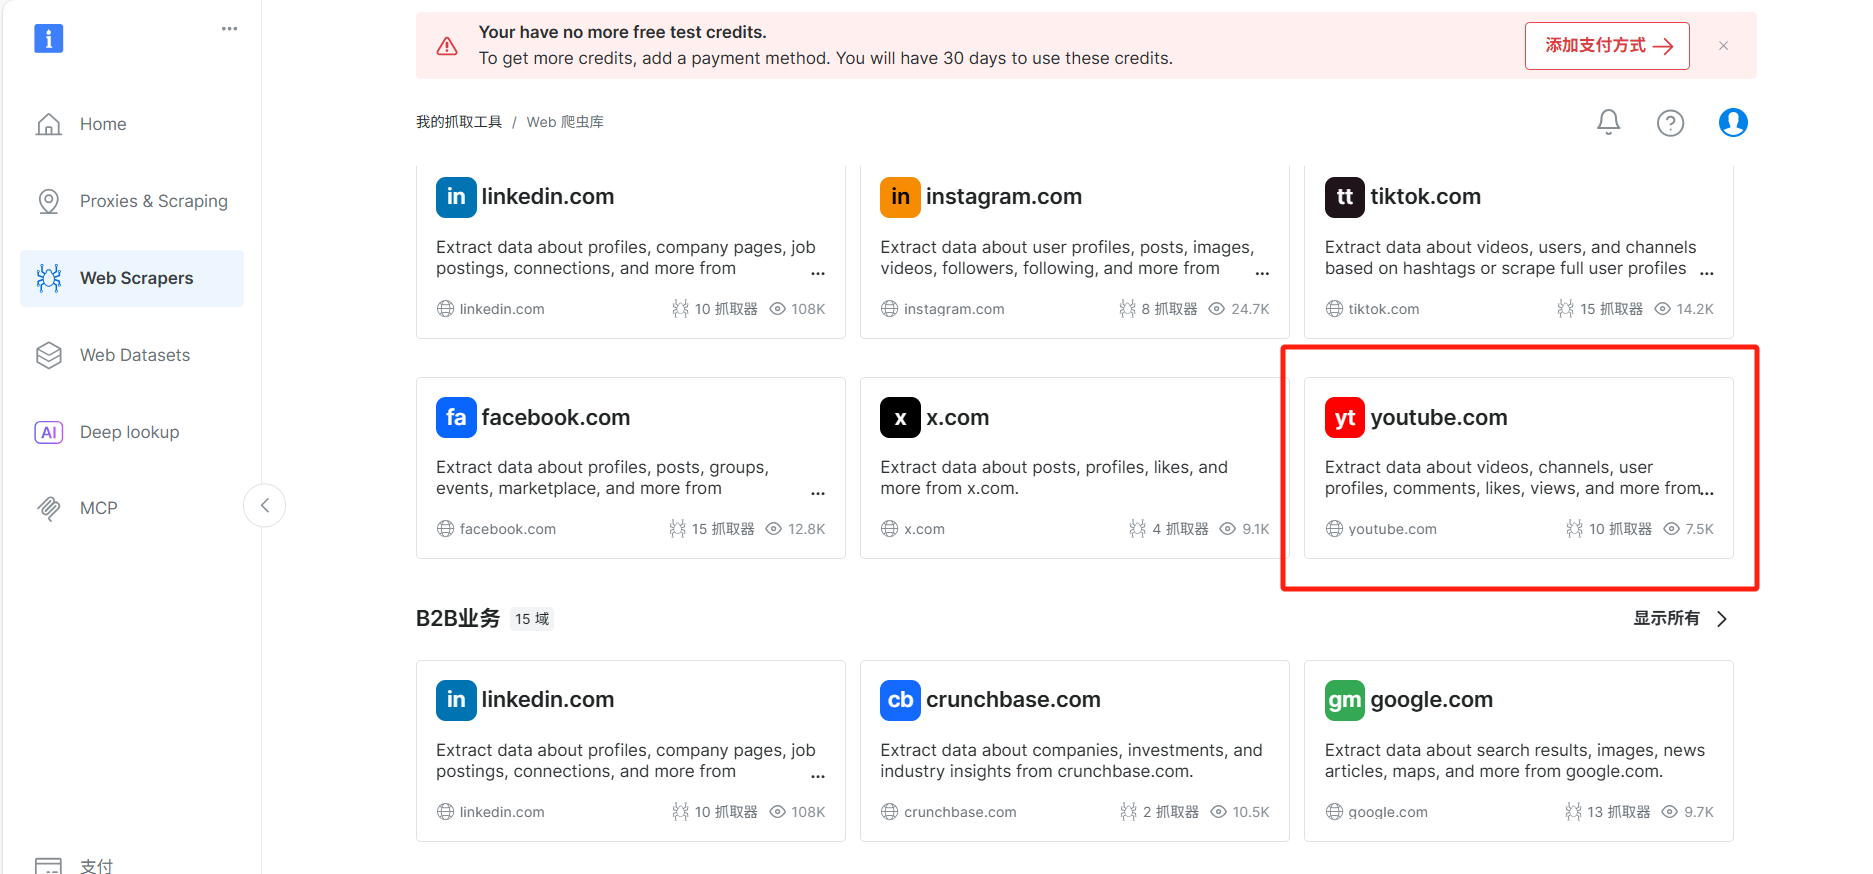Open the instagram.com card title

(1004, 197)
